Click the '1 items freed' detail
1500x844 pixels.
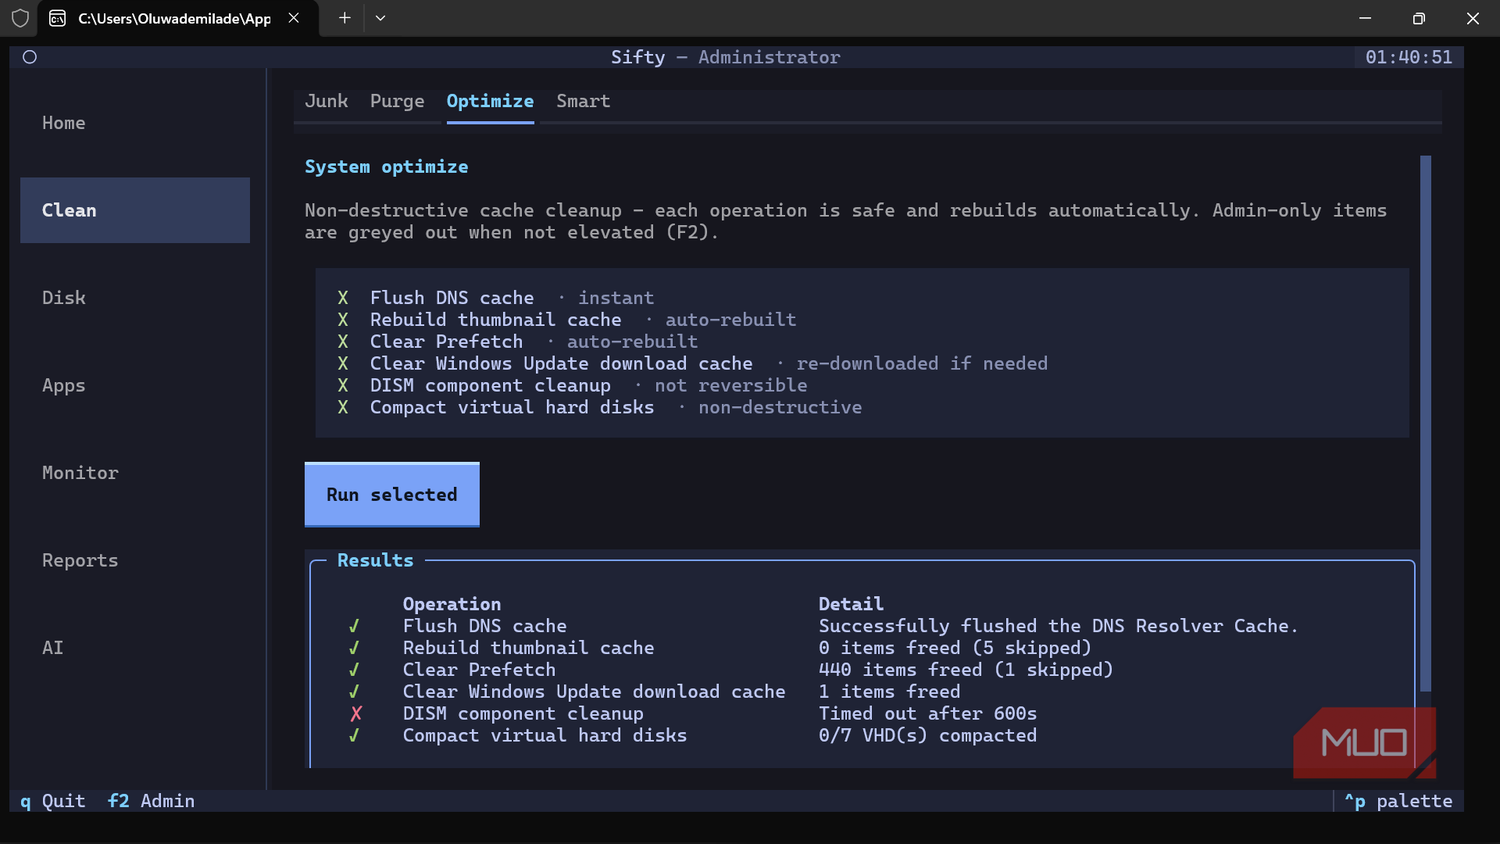tap(890, 692)
